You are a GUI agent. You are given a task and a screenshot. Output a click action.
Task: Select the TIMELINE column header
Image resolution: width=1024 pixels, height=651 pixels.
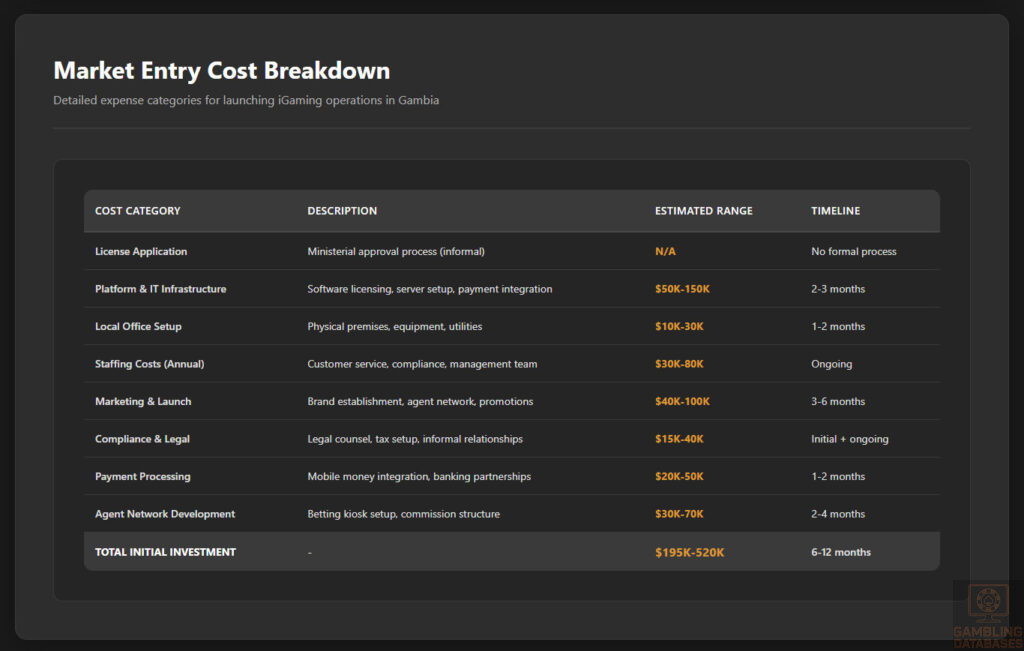click(836, 211)
